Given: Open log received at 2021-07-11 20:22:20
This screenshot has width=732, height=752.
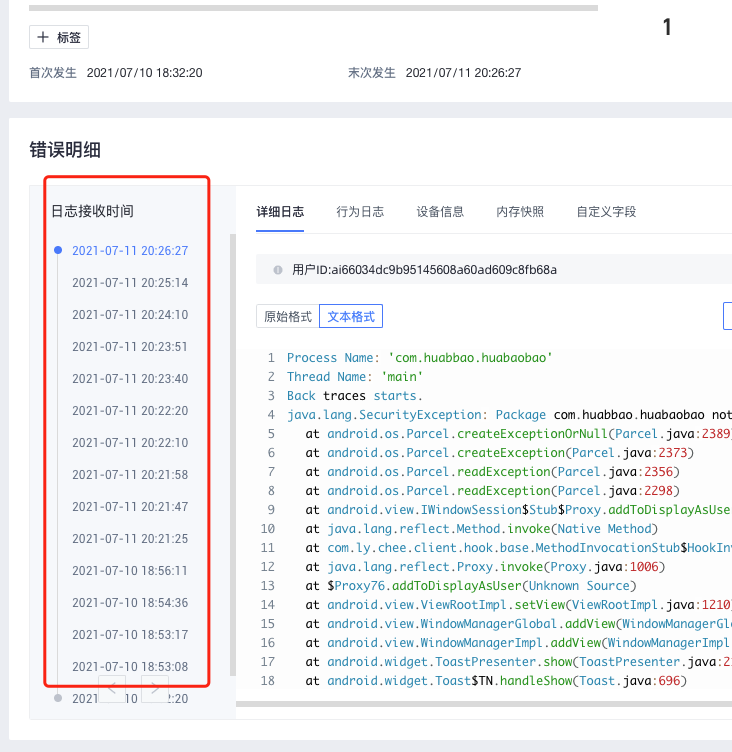Looking at the screenshot, I should [130, 411].
